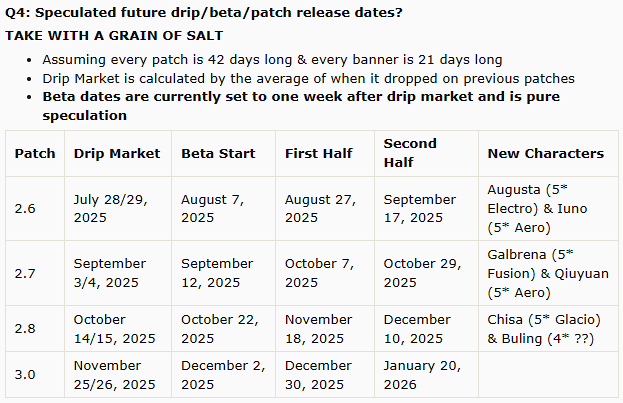
Task: Click Chisa and Buling characters cell
Action: pos(548,329)
